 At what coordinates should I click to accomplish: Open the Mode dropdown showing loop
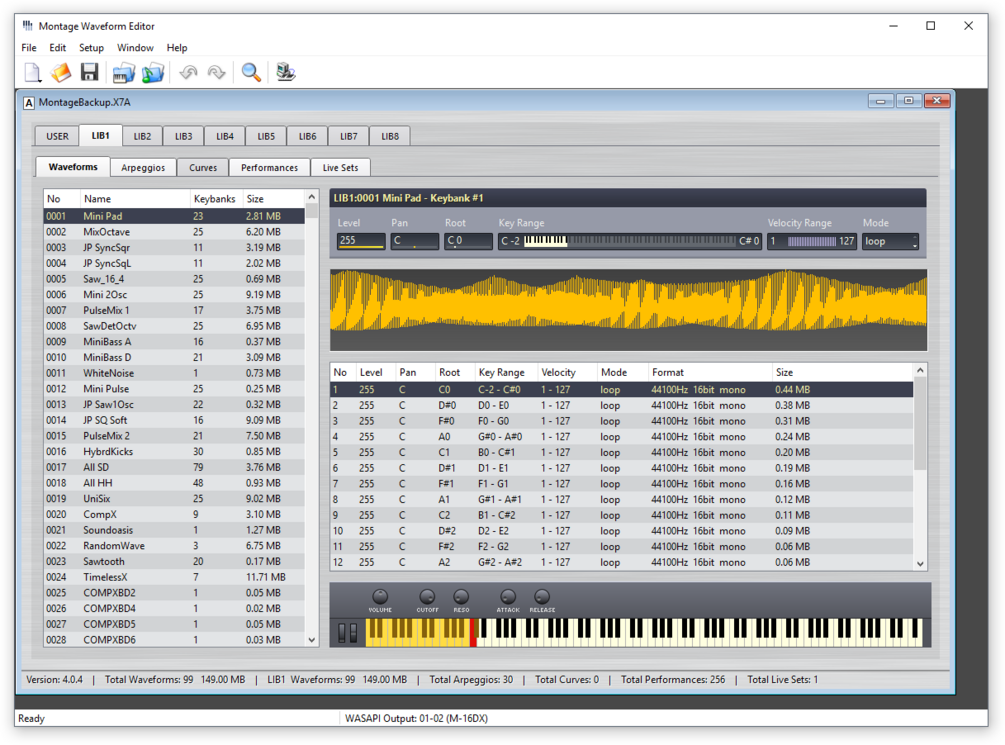(x=890, y=241)
